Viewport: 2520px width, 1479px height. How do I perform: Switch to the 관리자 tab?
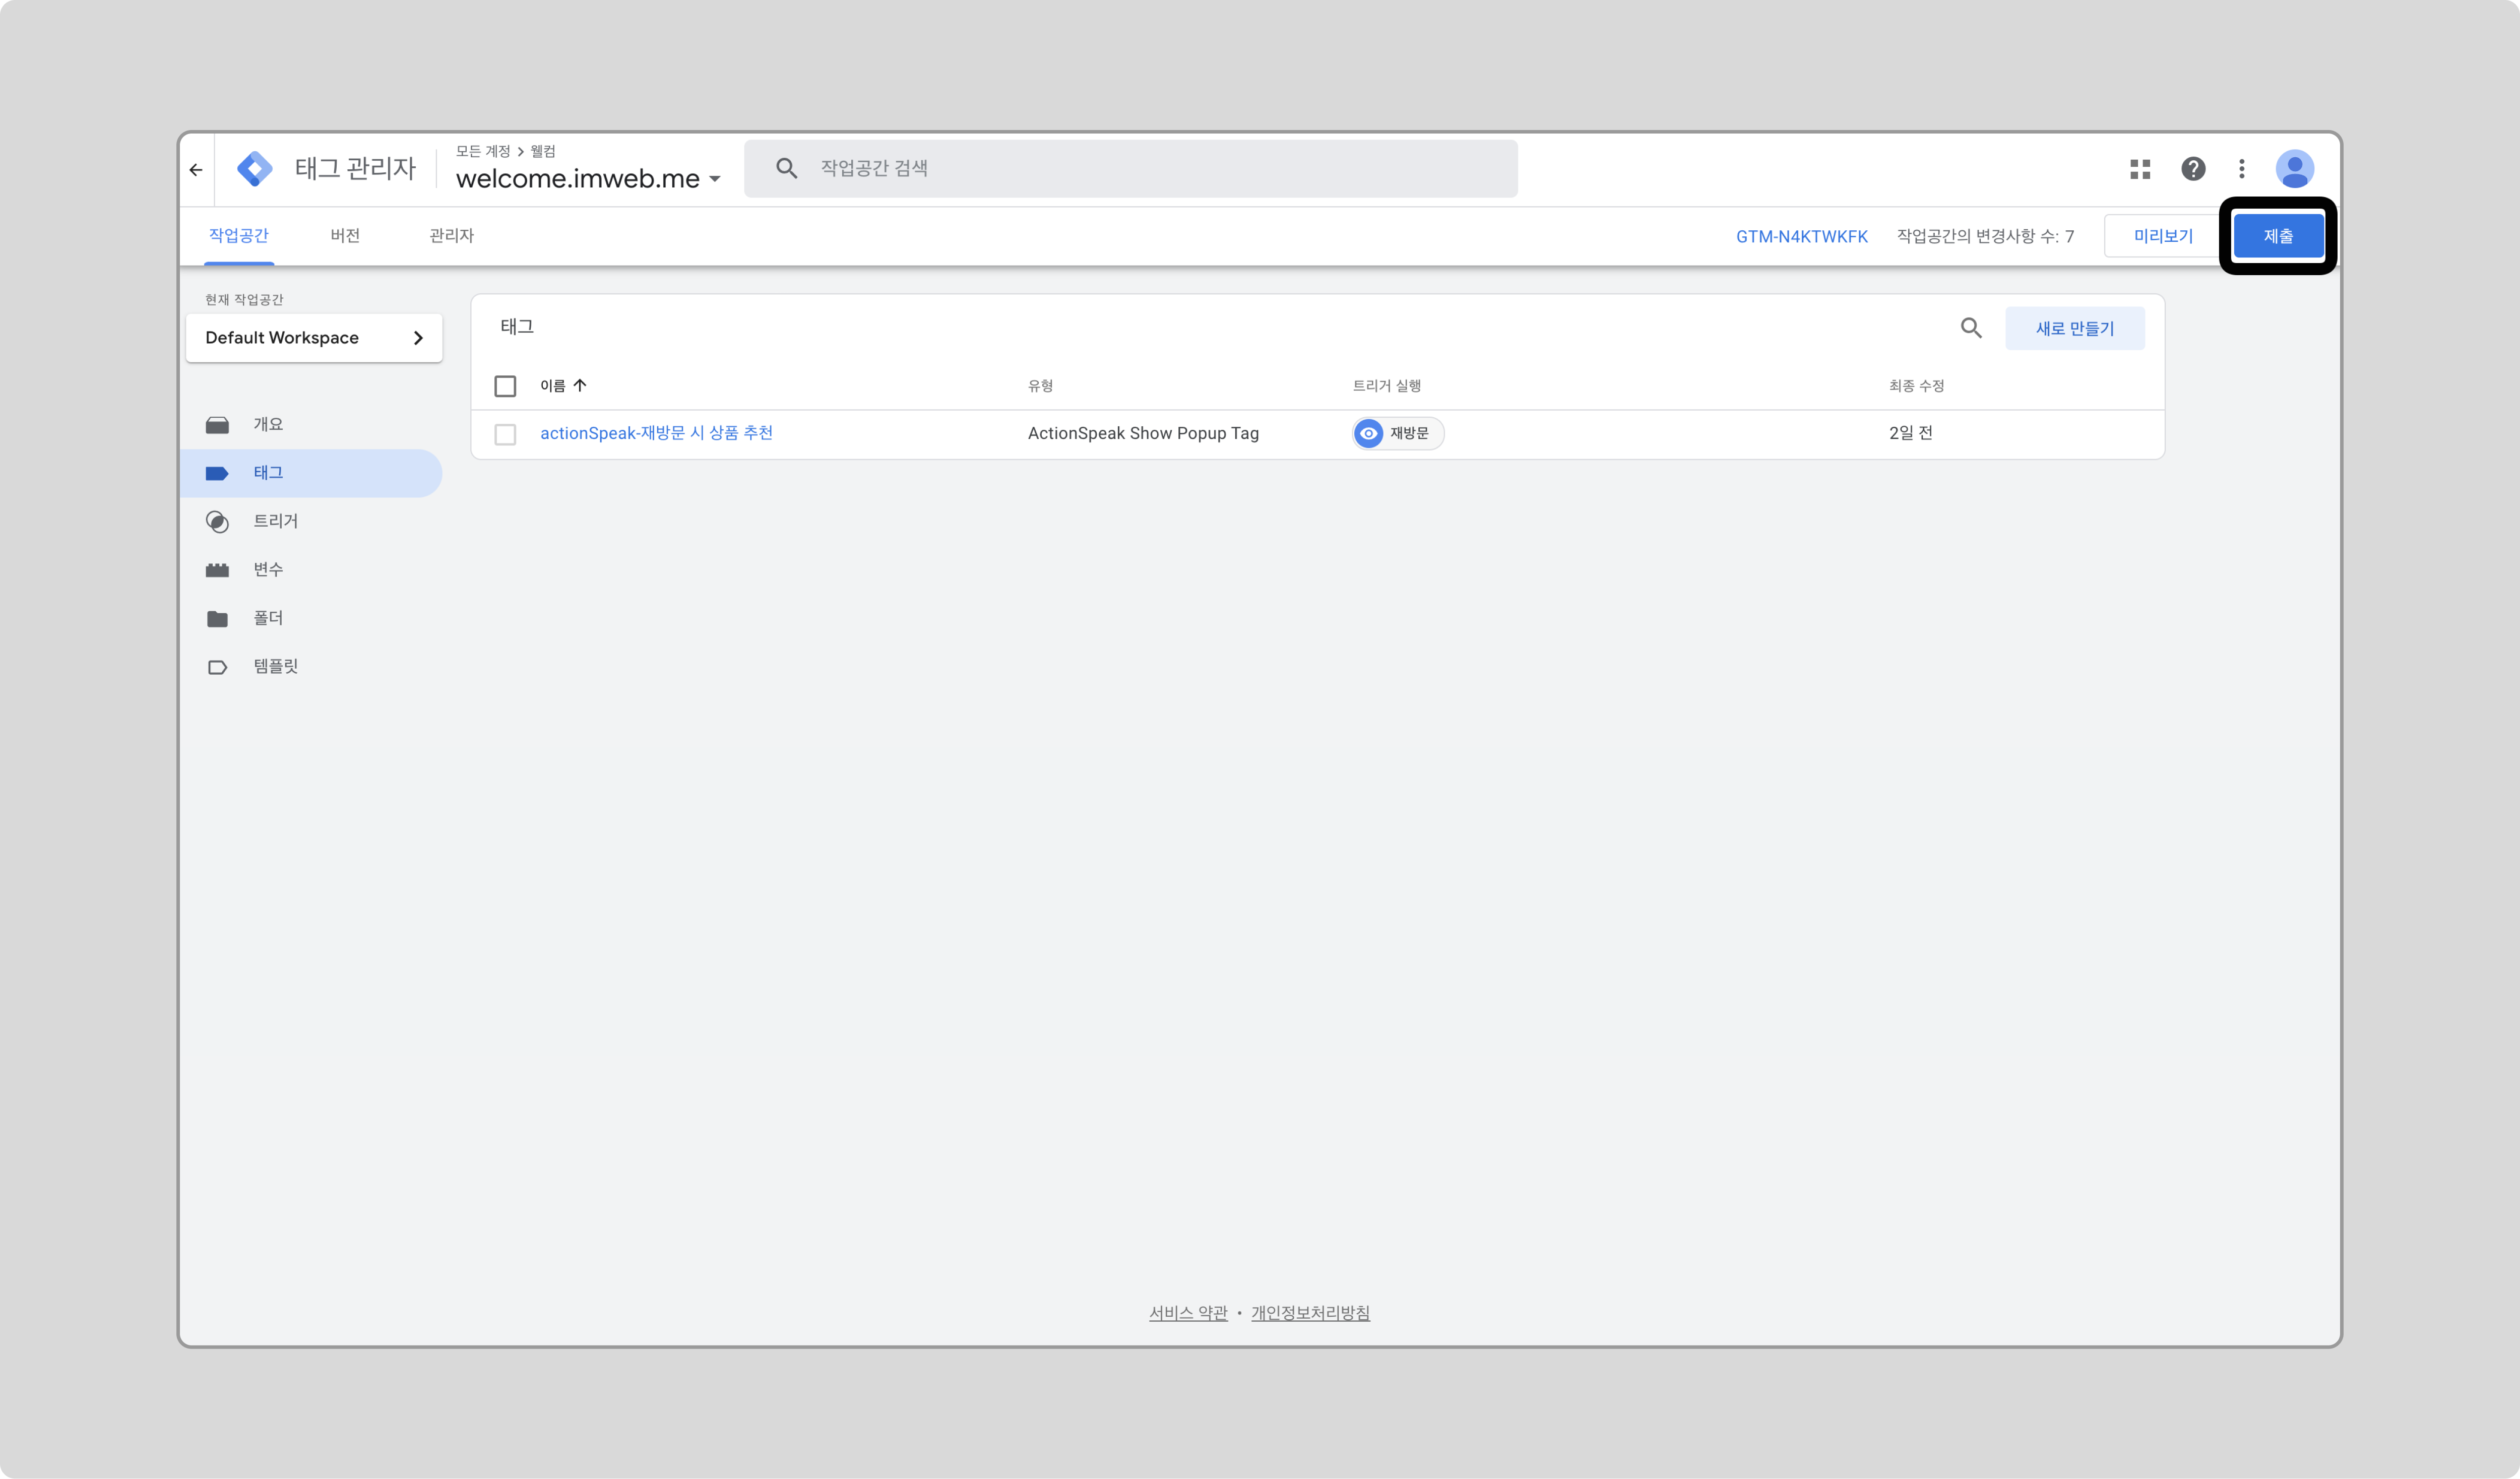click(451, 235)
